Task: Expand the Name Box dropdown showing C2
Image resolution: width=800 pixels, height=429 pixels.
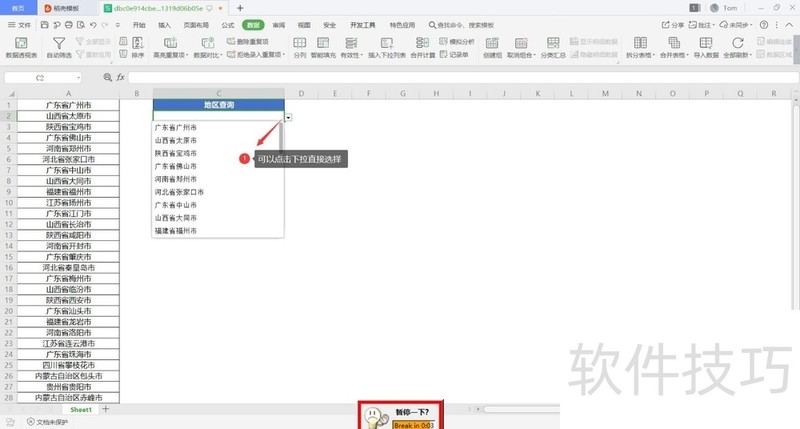Action: click(x=78, y=77)
